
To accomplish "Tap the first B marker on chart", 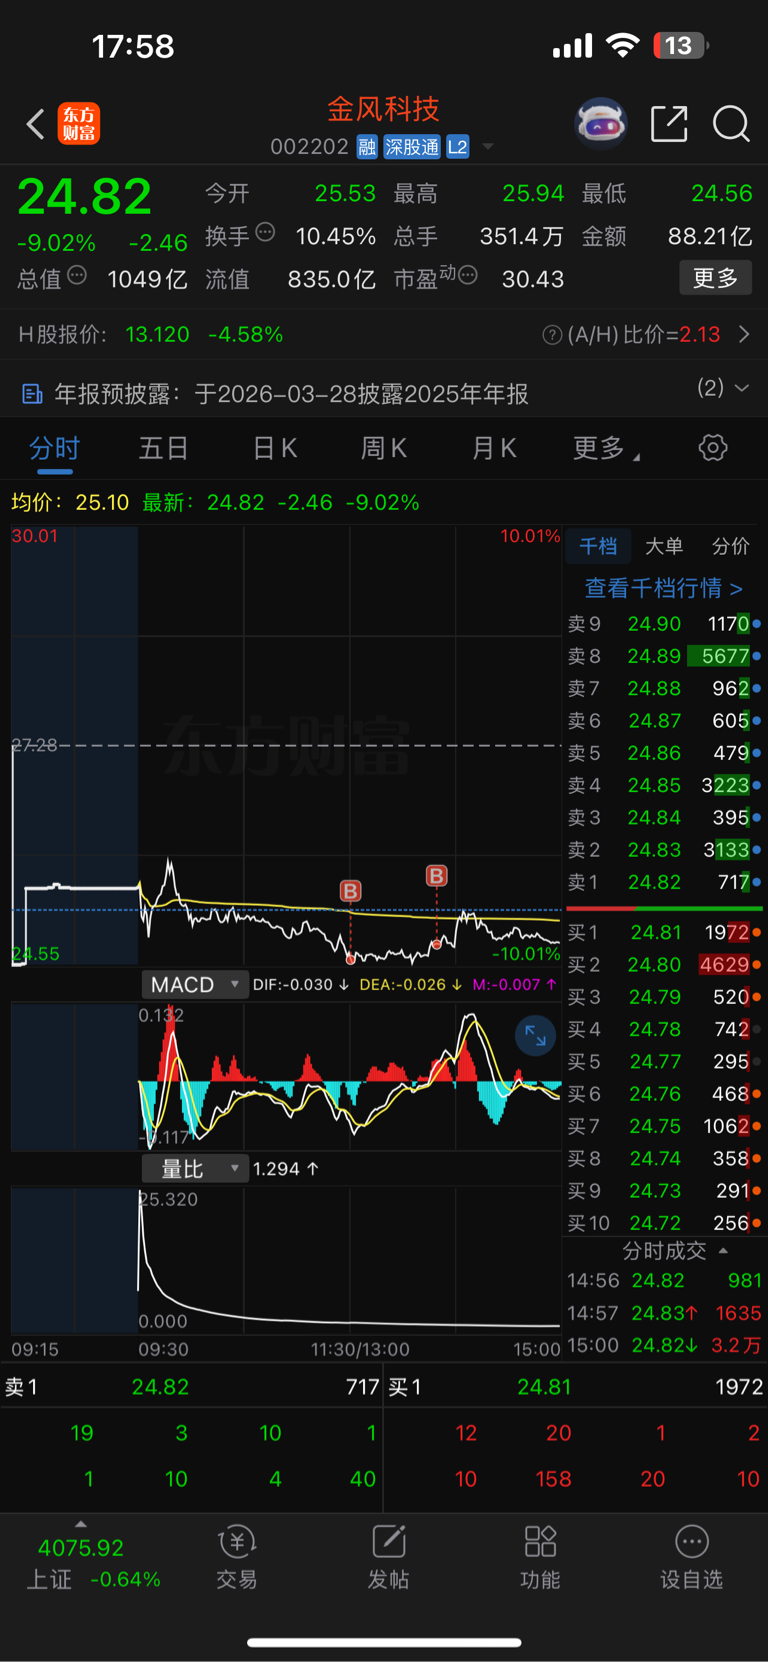I will click(350, 891).
